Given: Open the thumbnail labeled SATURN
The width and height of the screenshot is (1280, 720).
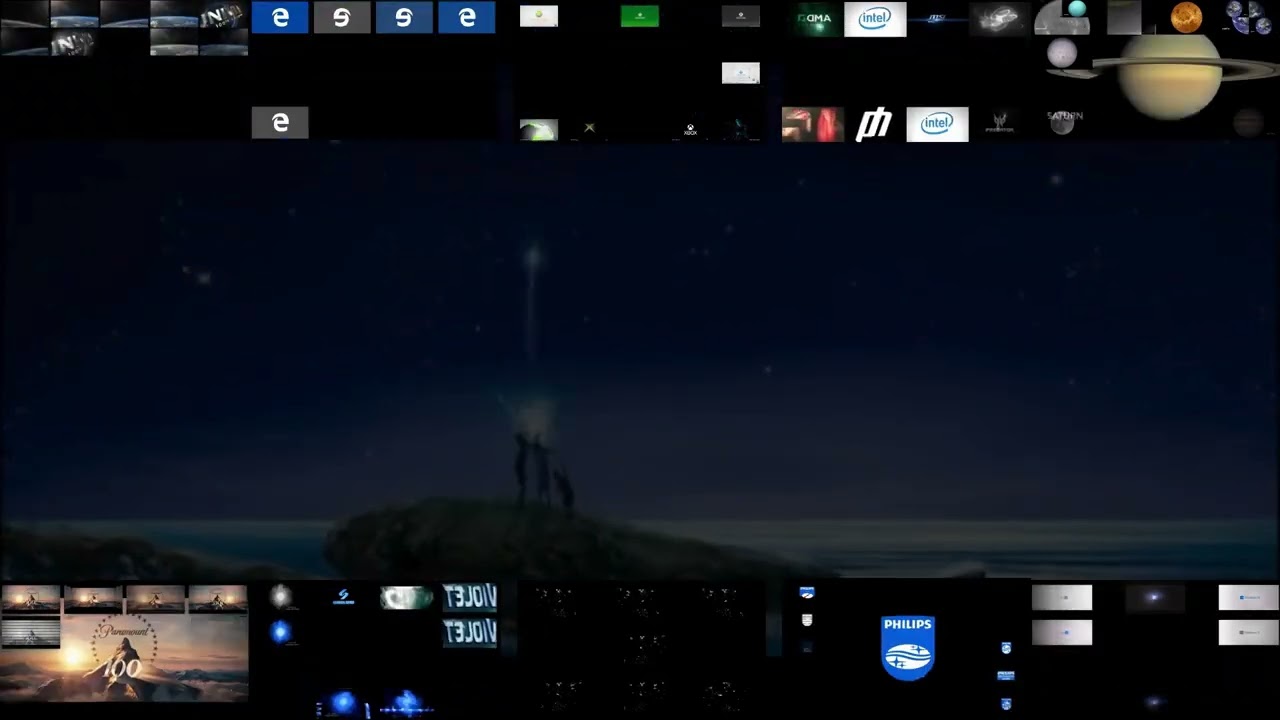Looking at the screenshot, I should pyautogui.click(x=1063, y=122).
